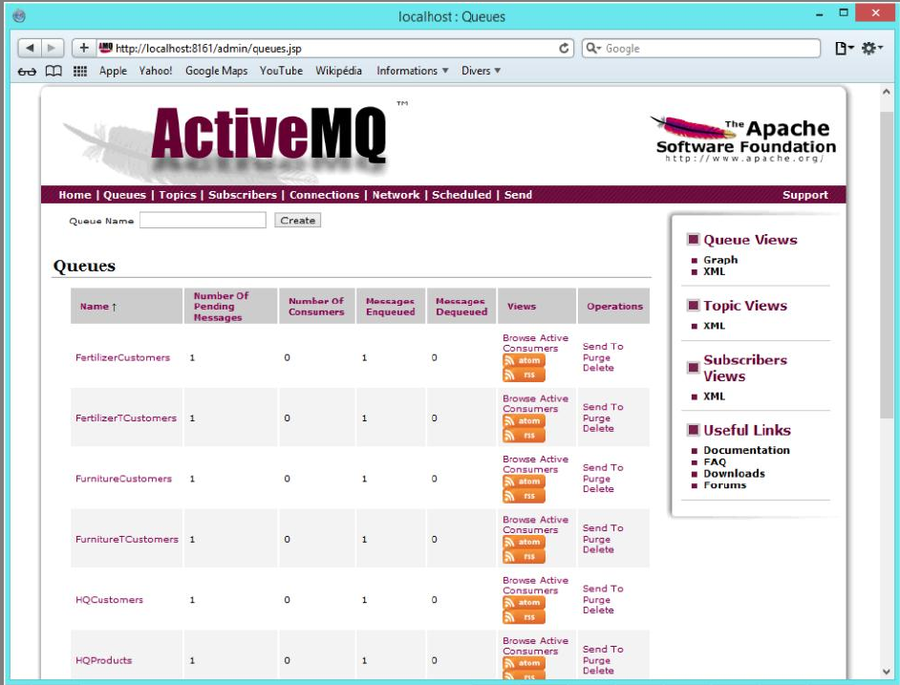Expand the Divers bookmarks dropdown
Image resolution: width=900 pixels, height=685 pixels.
tap(481, 71)
